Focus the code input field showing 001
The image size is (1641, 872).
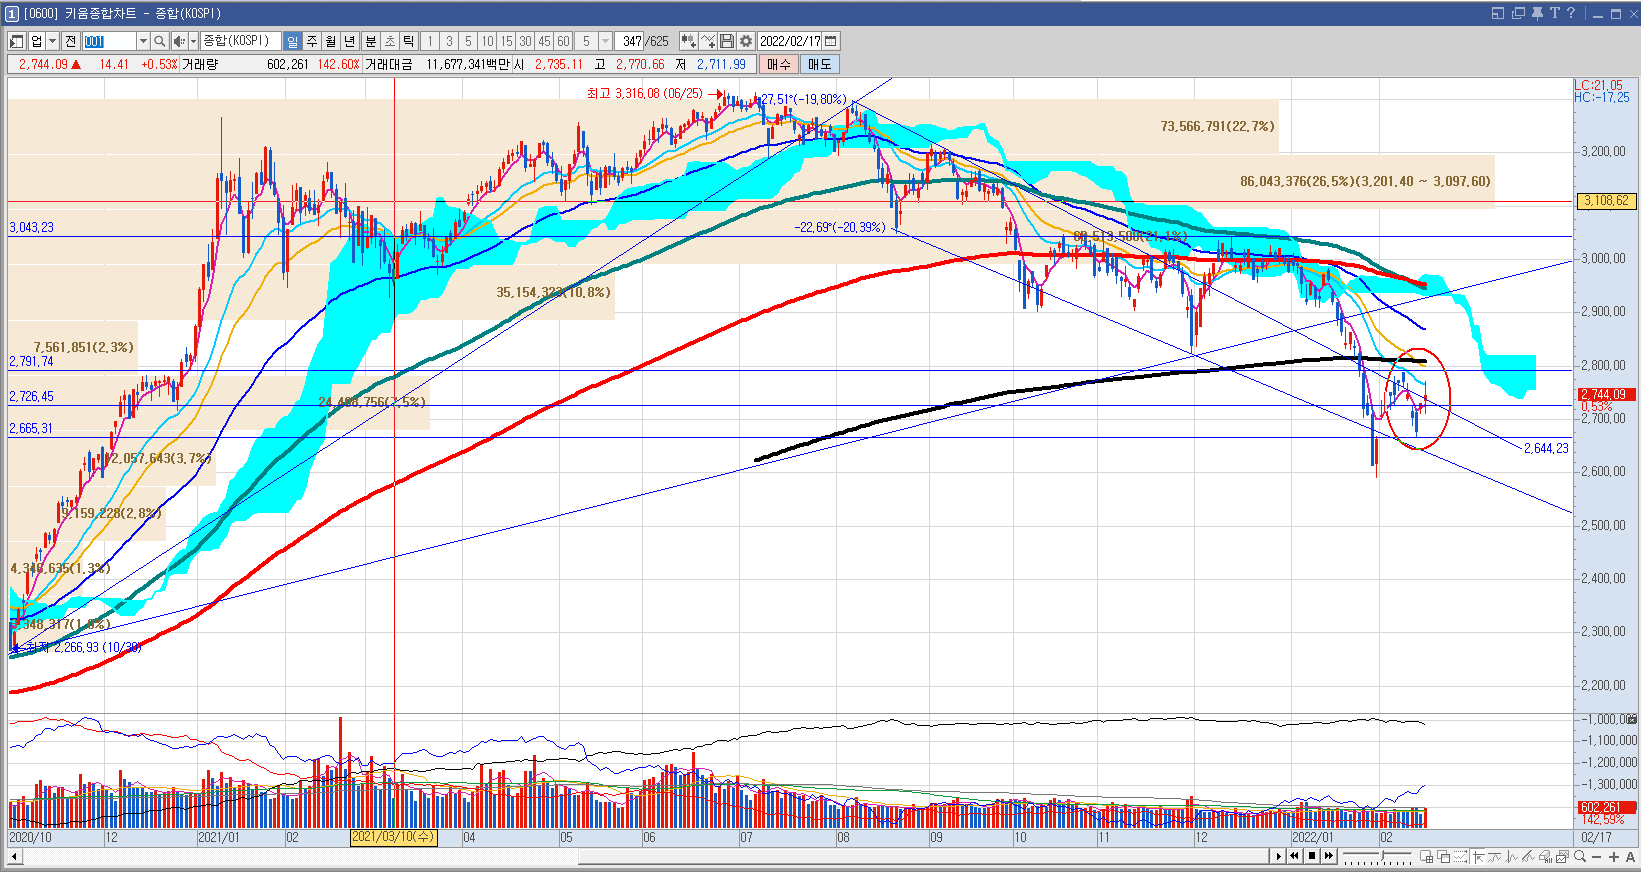pos(109,41)
